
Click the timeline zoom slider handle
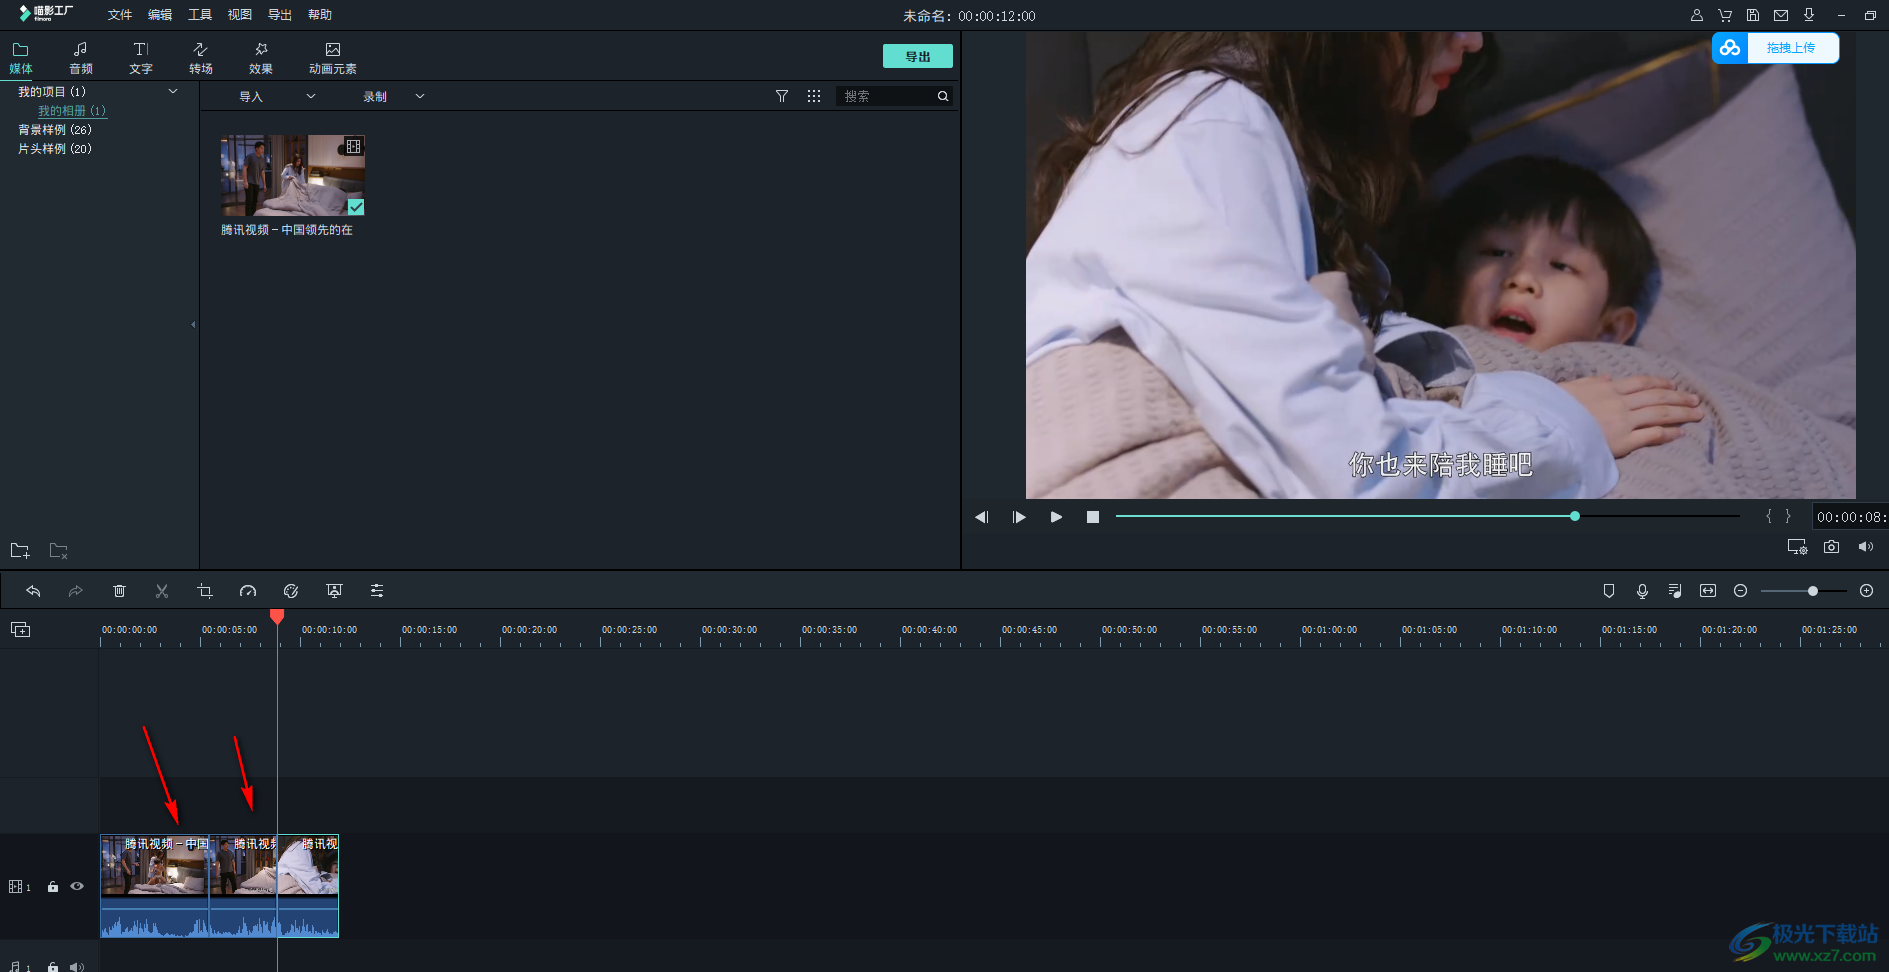[1813, 591]
